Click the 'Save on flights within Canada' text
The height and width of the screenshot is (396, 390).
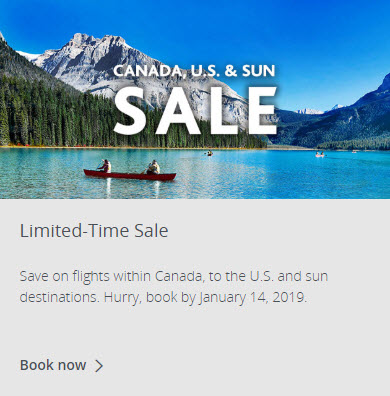pos(110,276)
